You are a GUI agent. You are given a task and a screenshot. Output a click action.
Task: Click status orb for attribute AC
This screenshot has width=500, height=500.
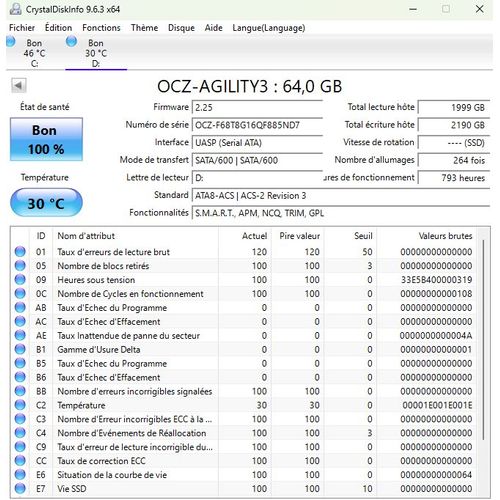[20, 321]
